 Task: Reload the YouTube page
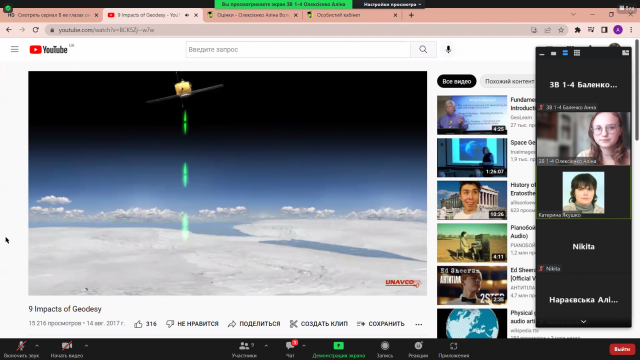coord(36,30)
